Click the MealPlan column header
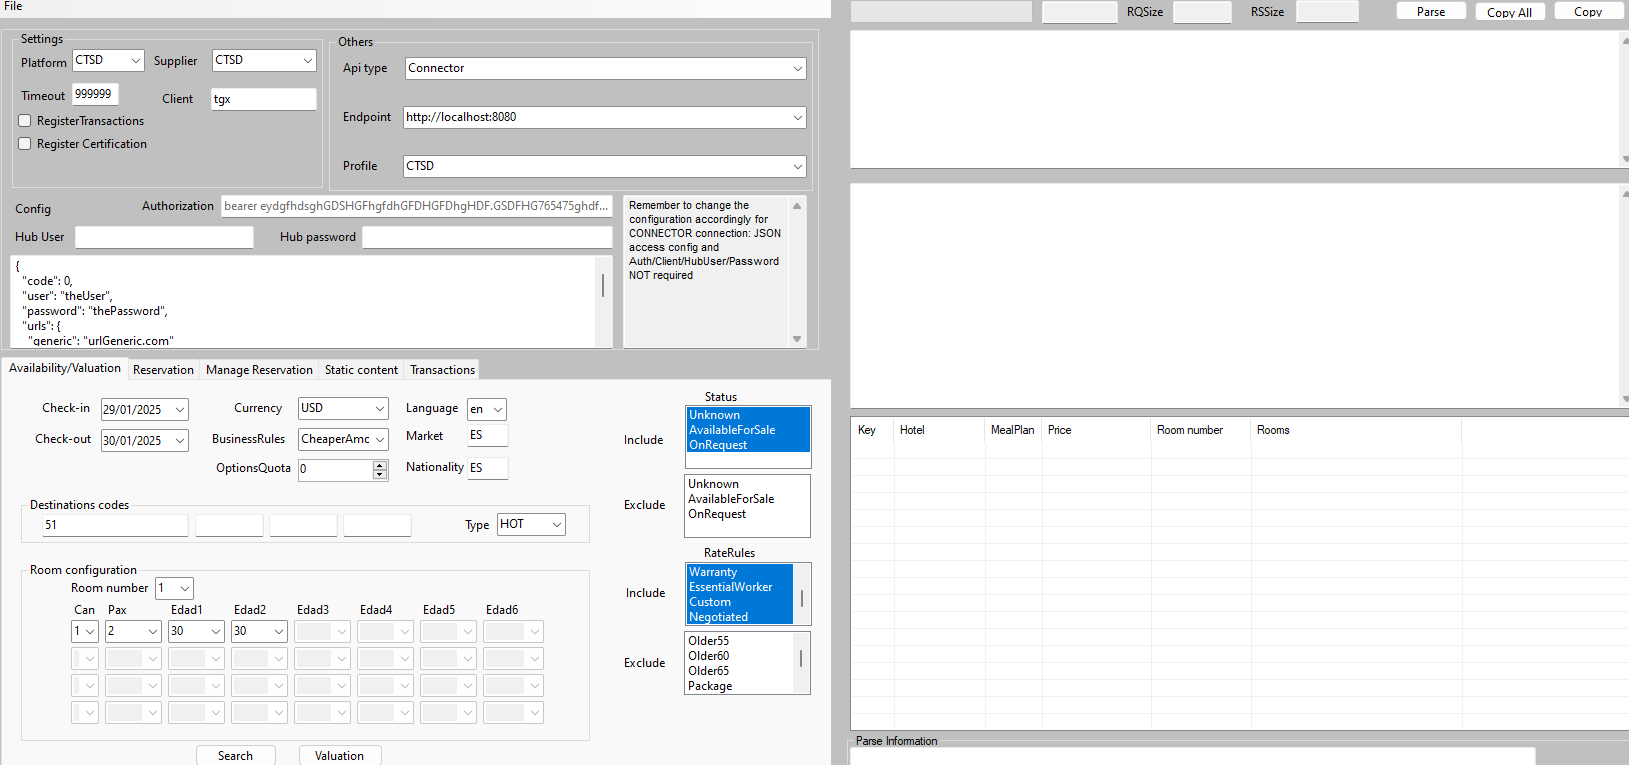Screen dimensions: 1629x765 [1012, 430]
